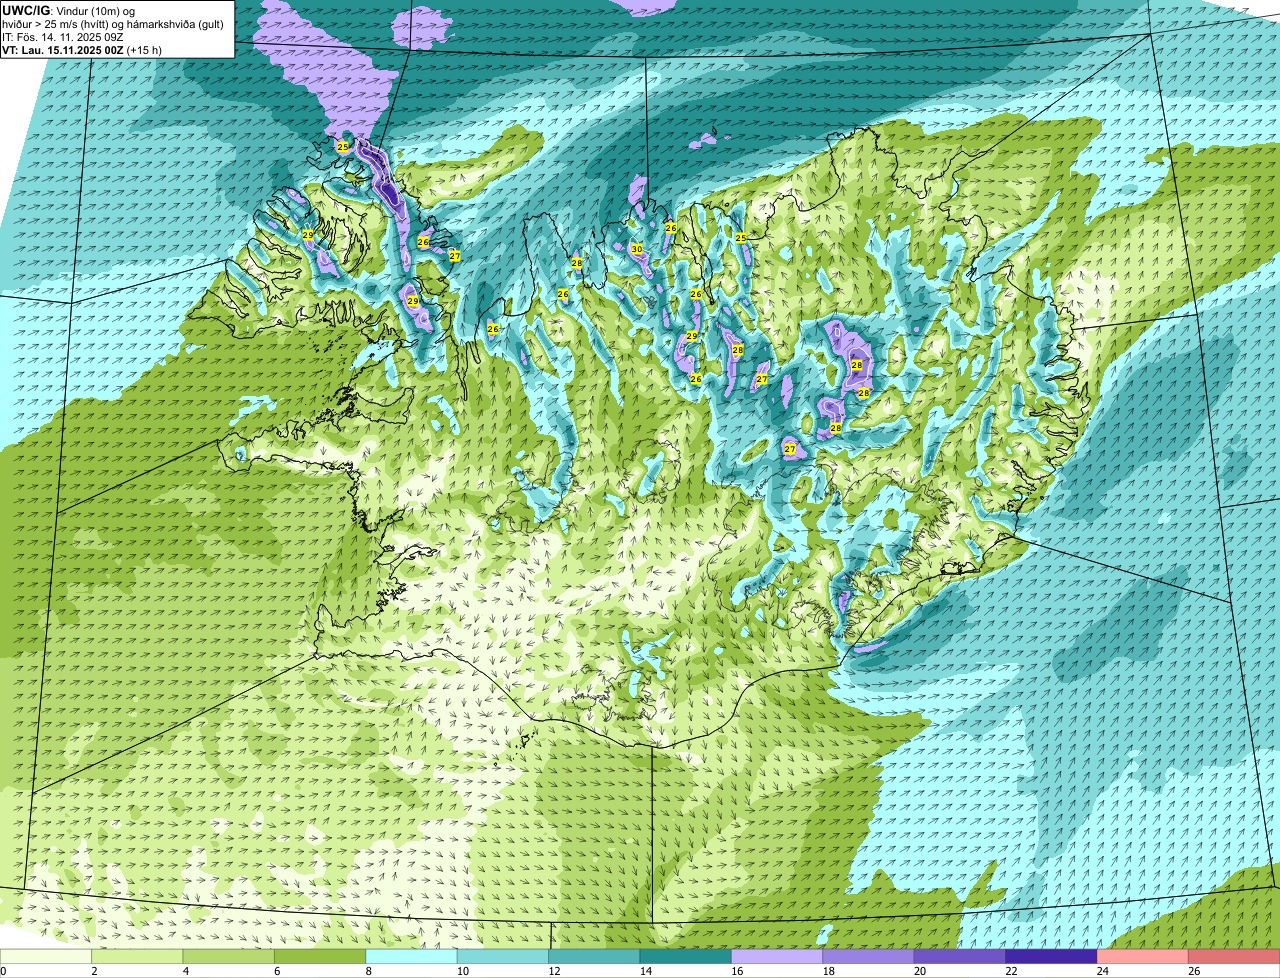1280x978 pixels.
Task: Click the legend scale label "10"
Action: pyautogui.click(x=462, y=970)
